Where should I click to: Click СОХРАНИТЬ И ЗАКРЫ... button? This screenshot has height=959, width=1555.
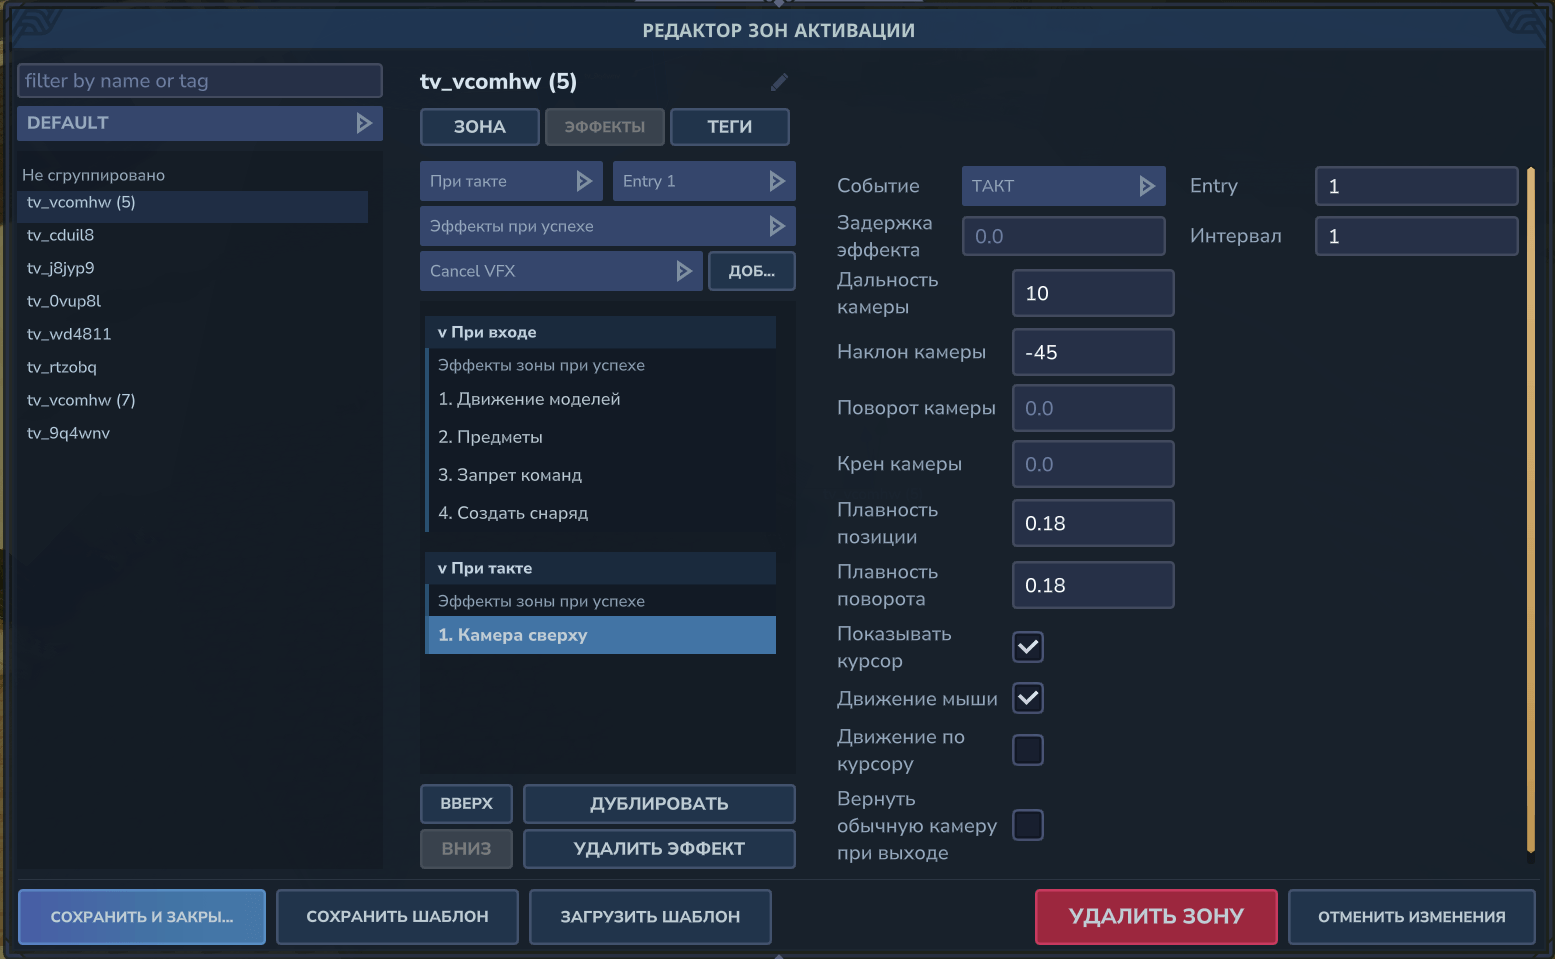click(x=142, y=917)
